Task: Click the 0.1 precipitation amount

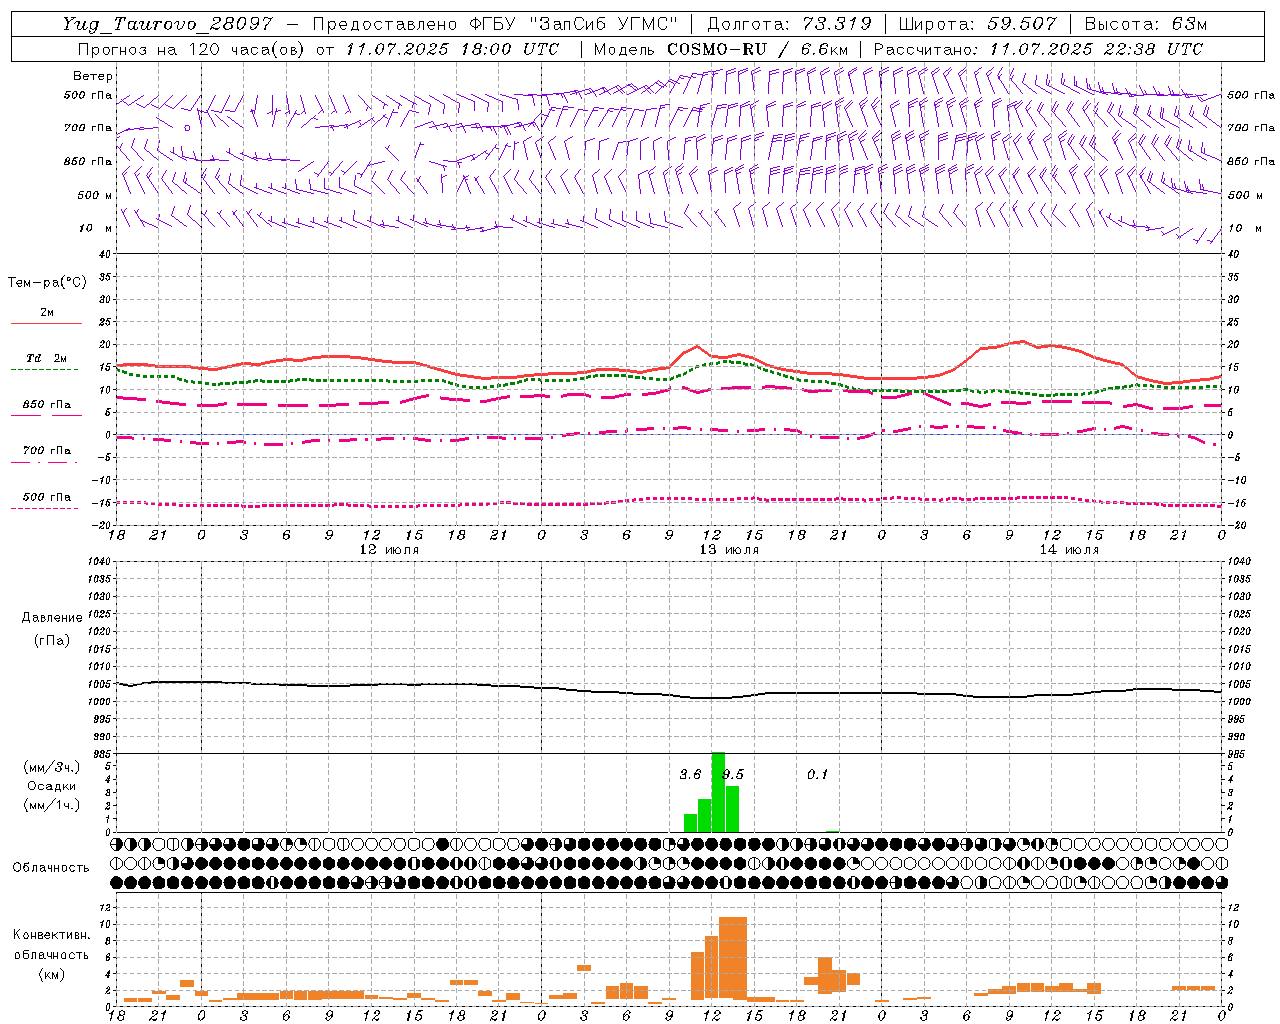Action: point(818,775)
